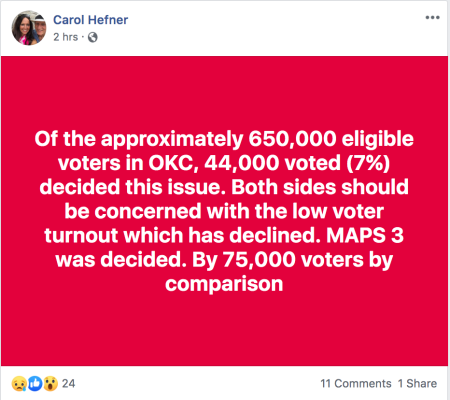The image size is (450, 400).
Task: Click the OKC, text in the post
Action: click(x=173, y=163)
